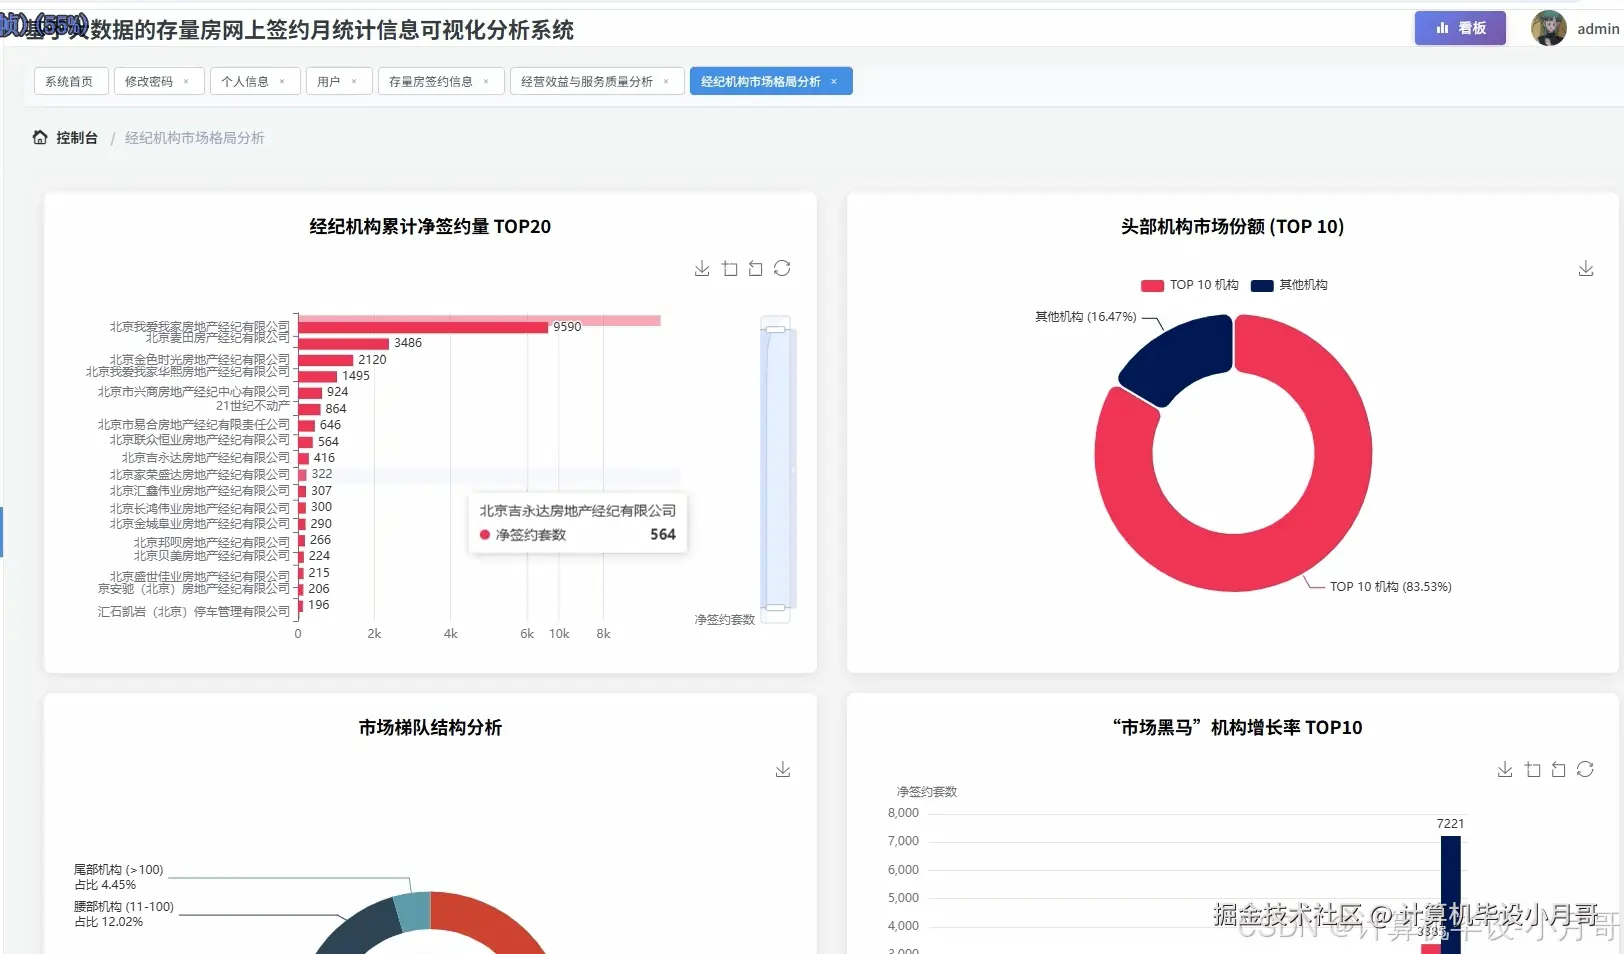This screenshot has height=954, width=1624.
Task: Save 头部机构市场份额 donut chart as image
Action: coord(1585,268)
